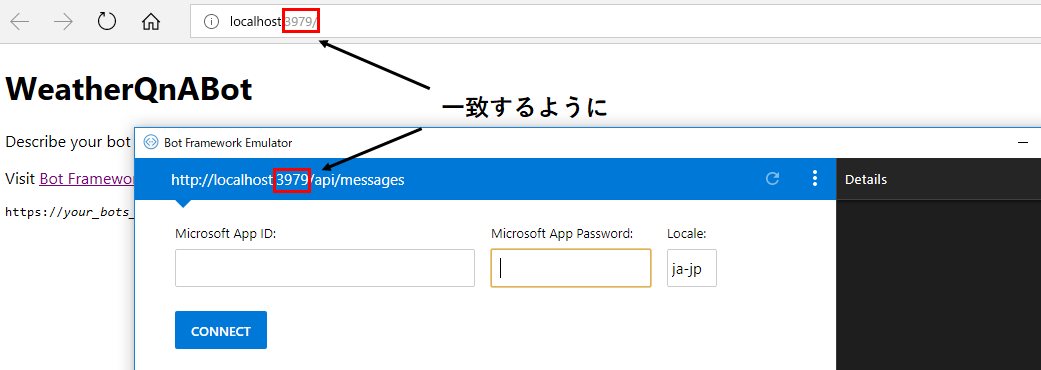Reload the browser page

tap(107, 21)
